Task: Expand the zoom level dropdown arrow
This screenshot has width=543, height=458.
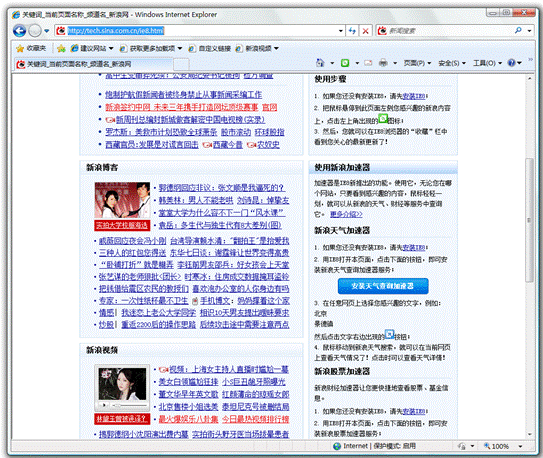Action: point(520,446)
